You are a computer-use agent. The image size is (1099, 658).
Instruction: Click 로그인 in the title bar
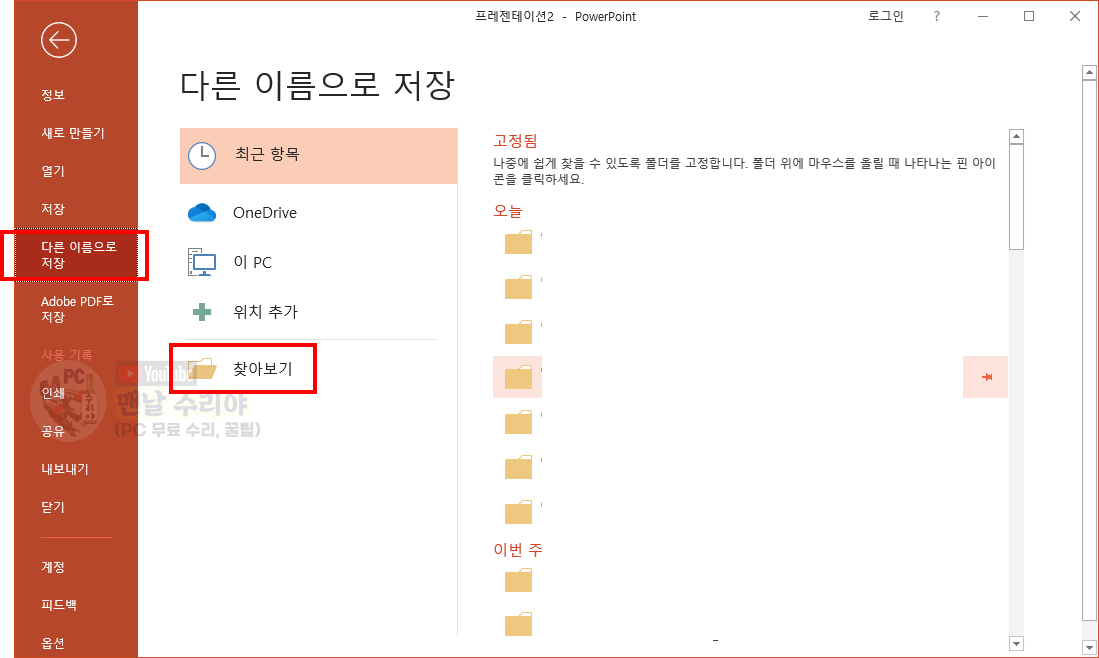(886, 16)
